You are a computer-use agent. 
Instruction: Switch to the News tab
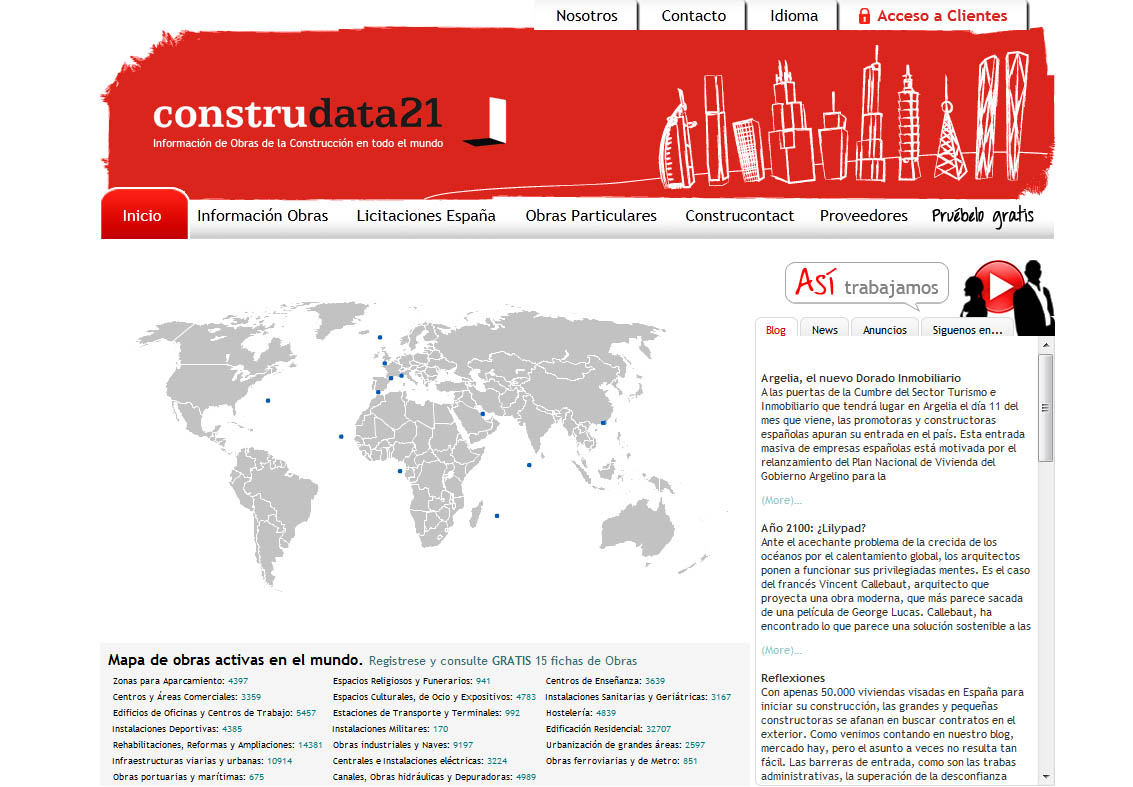pyautogui.click(x=824, y=330)
